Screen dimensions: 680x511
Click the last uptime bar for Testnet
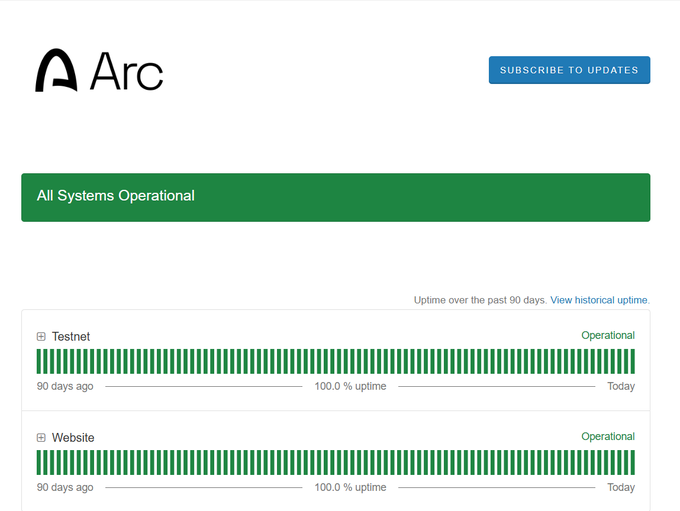coord(632,361)
